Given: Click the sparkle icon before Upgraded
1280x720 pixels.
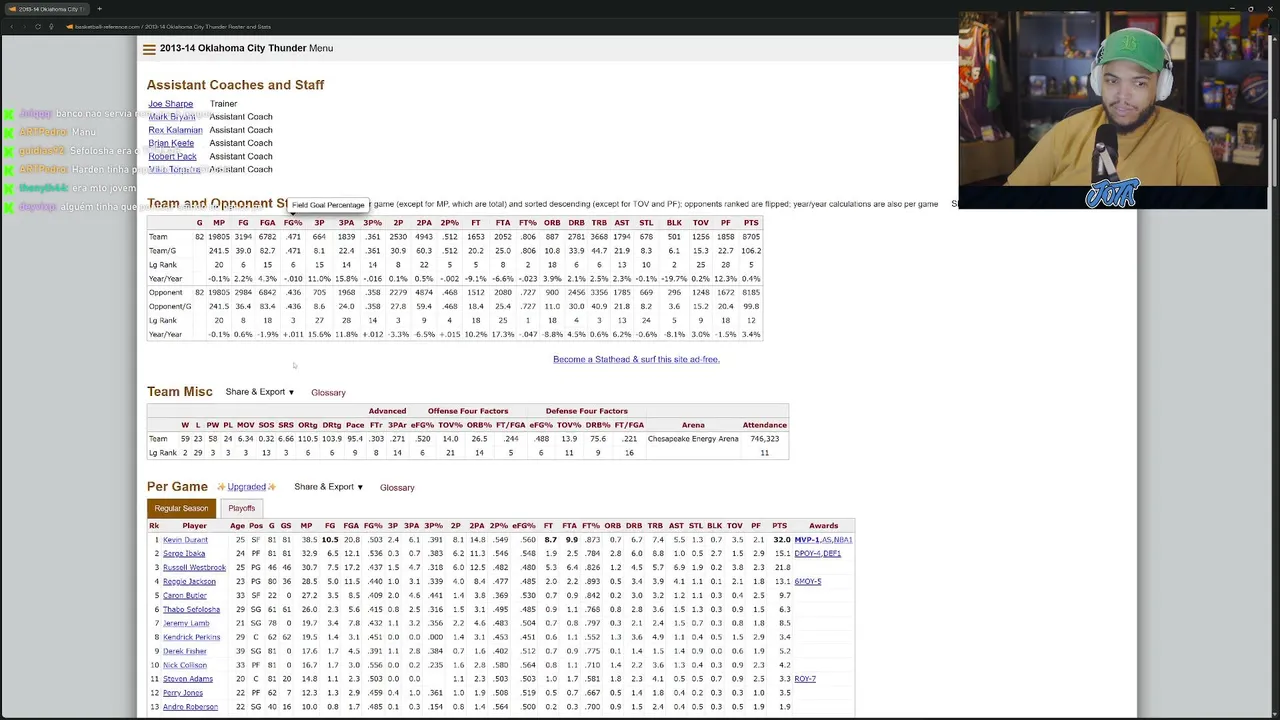Looking at the screenshot, I should pyautogui.click(x=221, y=487).
